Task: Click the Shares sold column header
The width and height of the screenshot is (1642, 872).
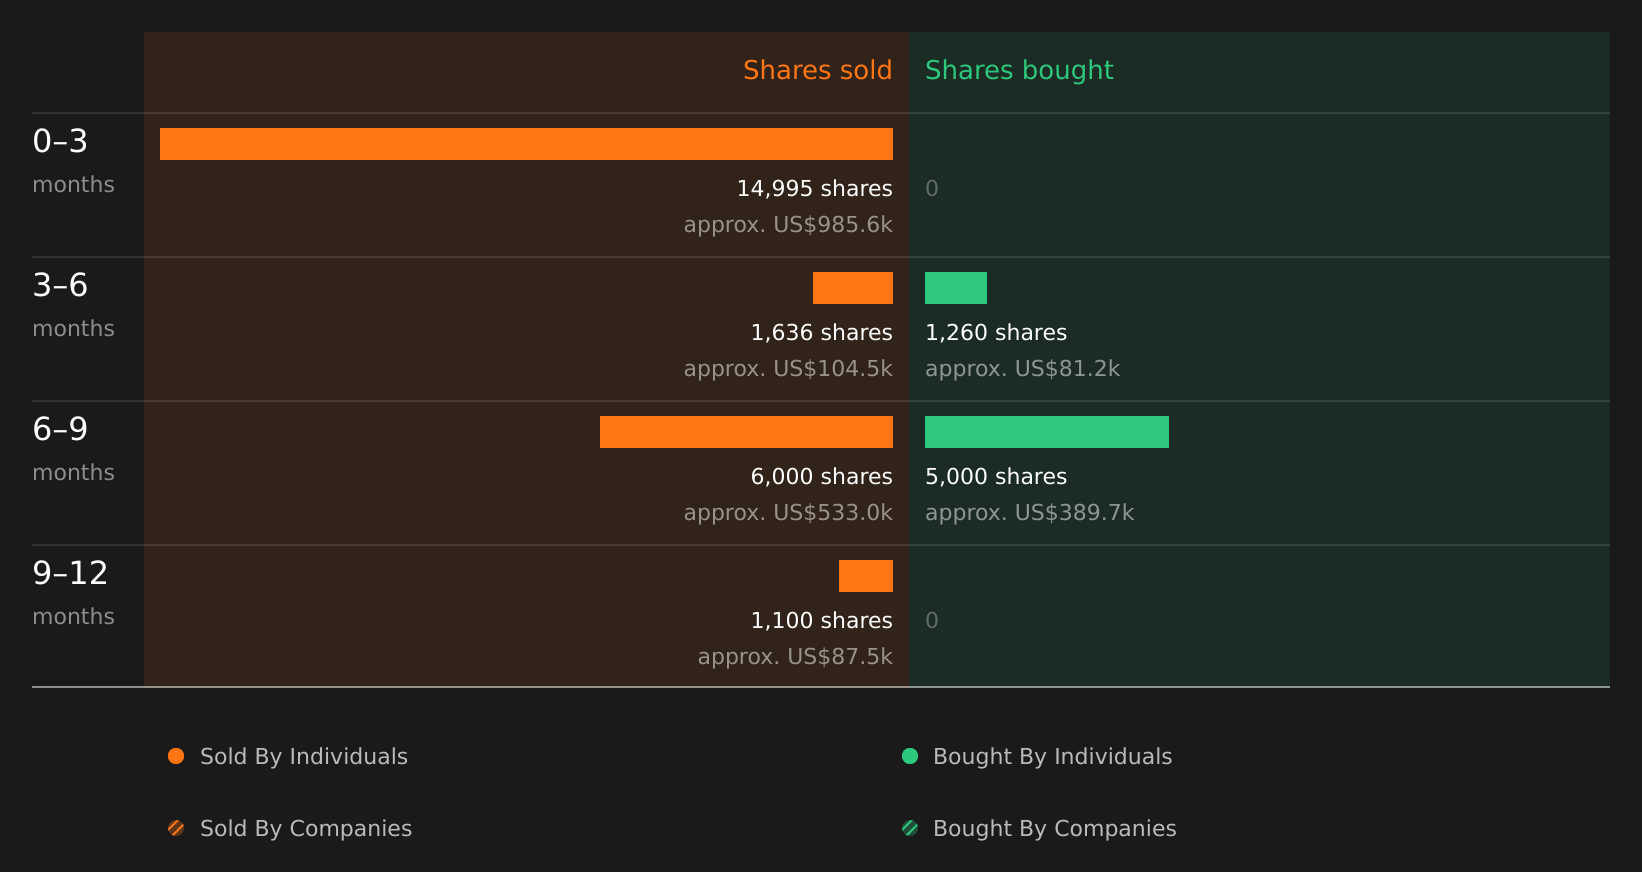Action: coord(817,70)
